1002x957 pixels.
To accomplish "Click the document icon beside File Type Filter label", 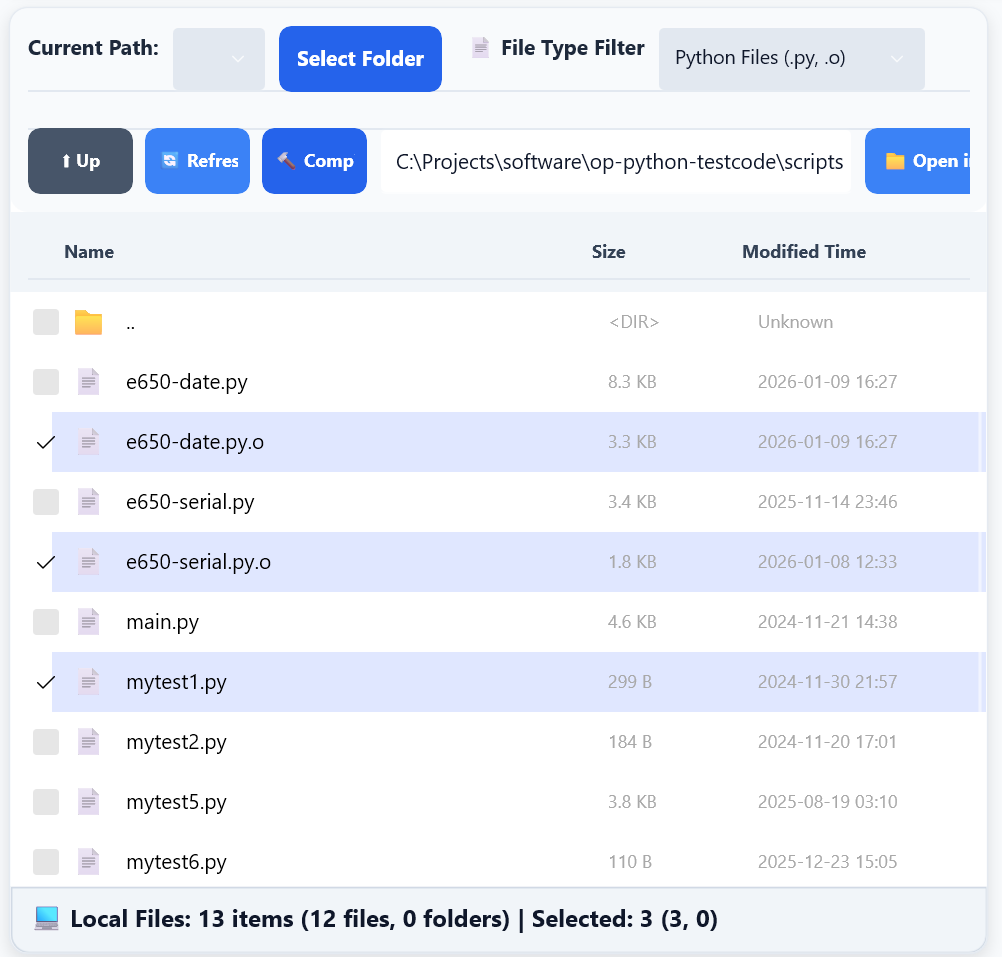I will (x=481, y=47).
